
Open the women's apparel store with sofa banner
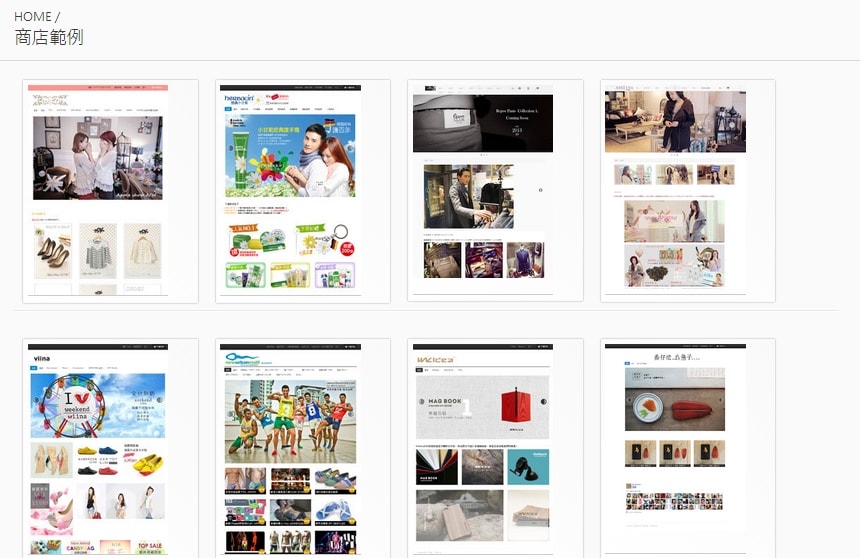(x=687, y=191)
